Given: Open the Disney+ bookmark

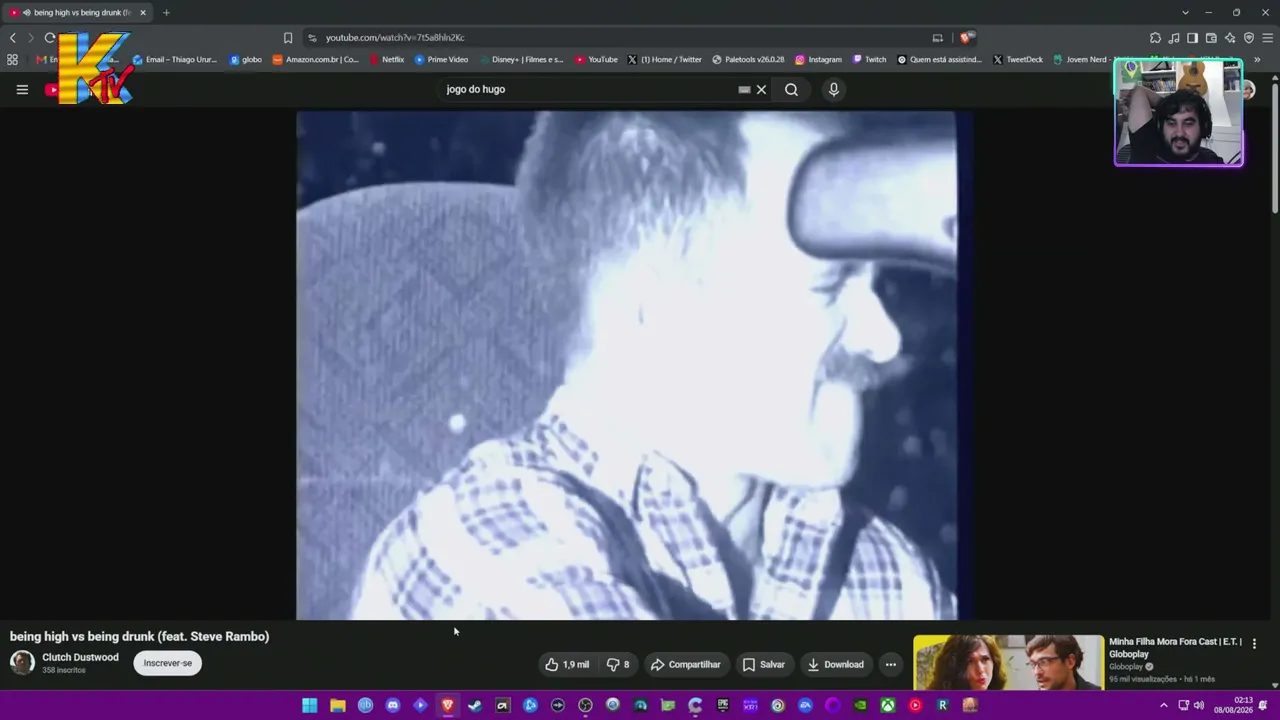Looking at the screenshot, I should tap(522, 60).
